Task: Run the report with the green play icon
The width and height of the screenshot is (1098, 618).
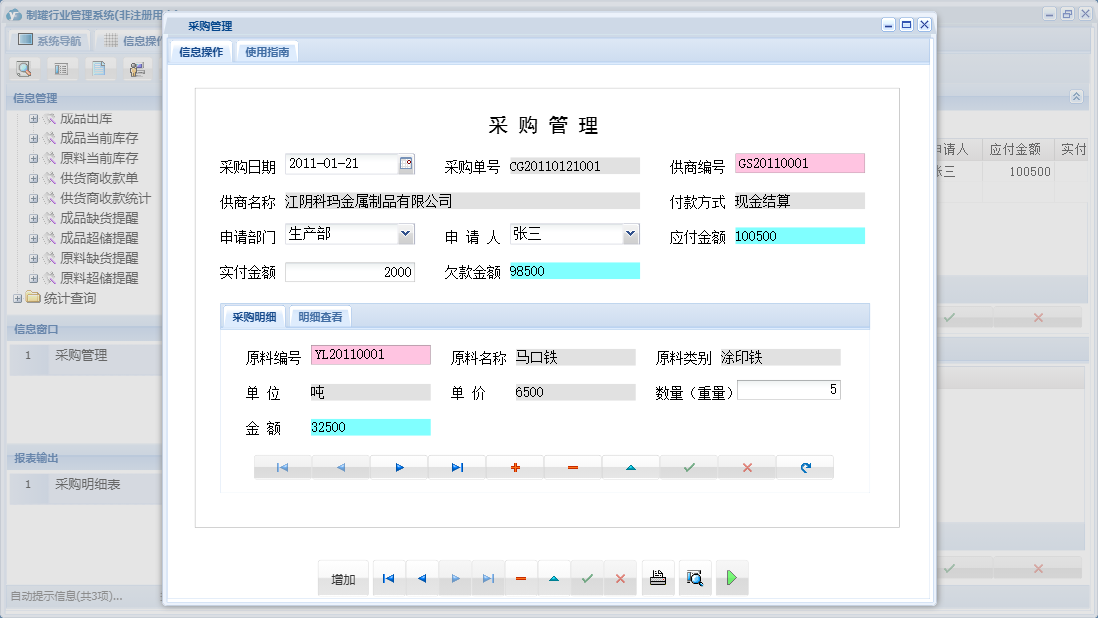Action: [731, 577]
